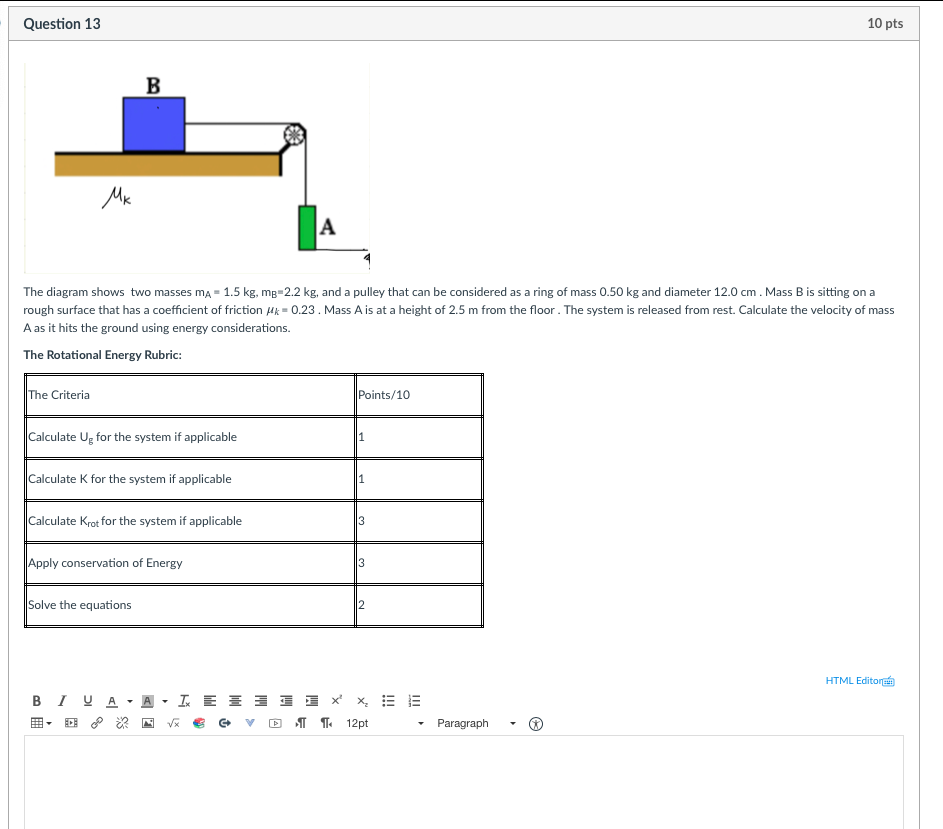This screenshot has width=943, height=829.
Task: Center align the text
Action: tap(235, 701)
